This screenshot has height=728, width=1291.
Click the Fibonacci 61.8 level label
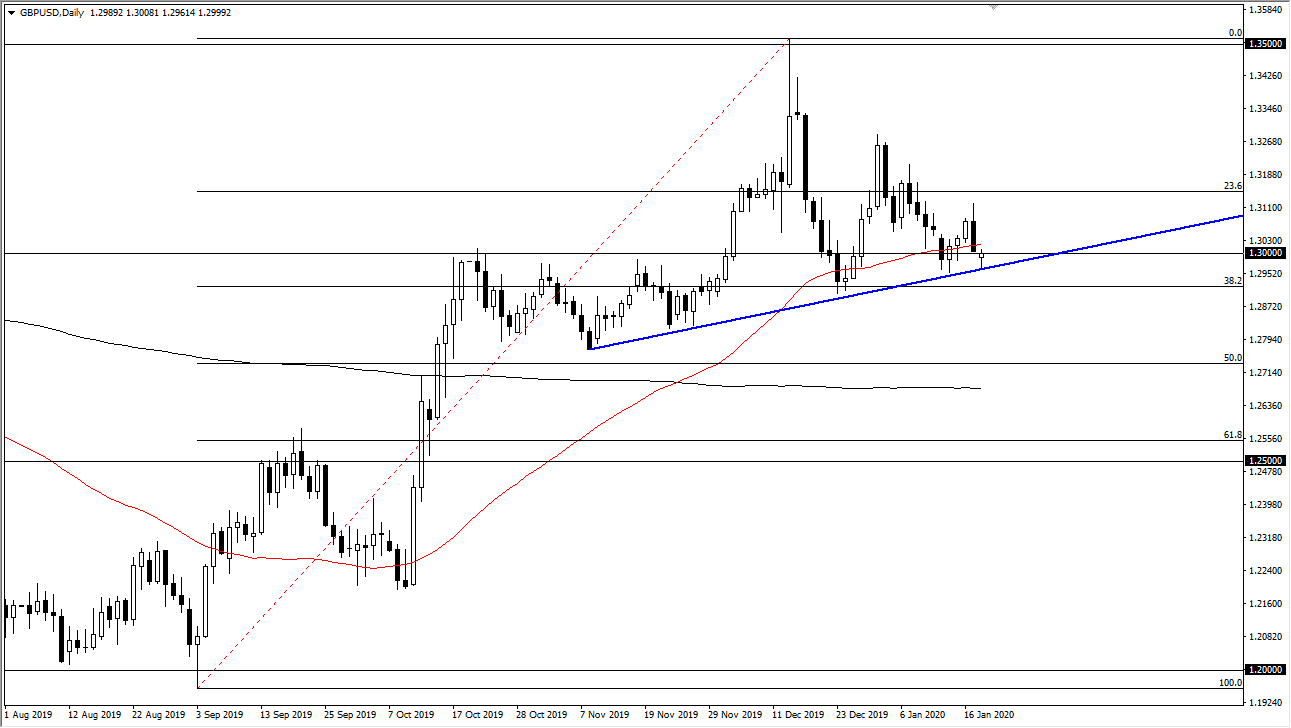coord(1232,435)
